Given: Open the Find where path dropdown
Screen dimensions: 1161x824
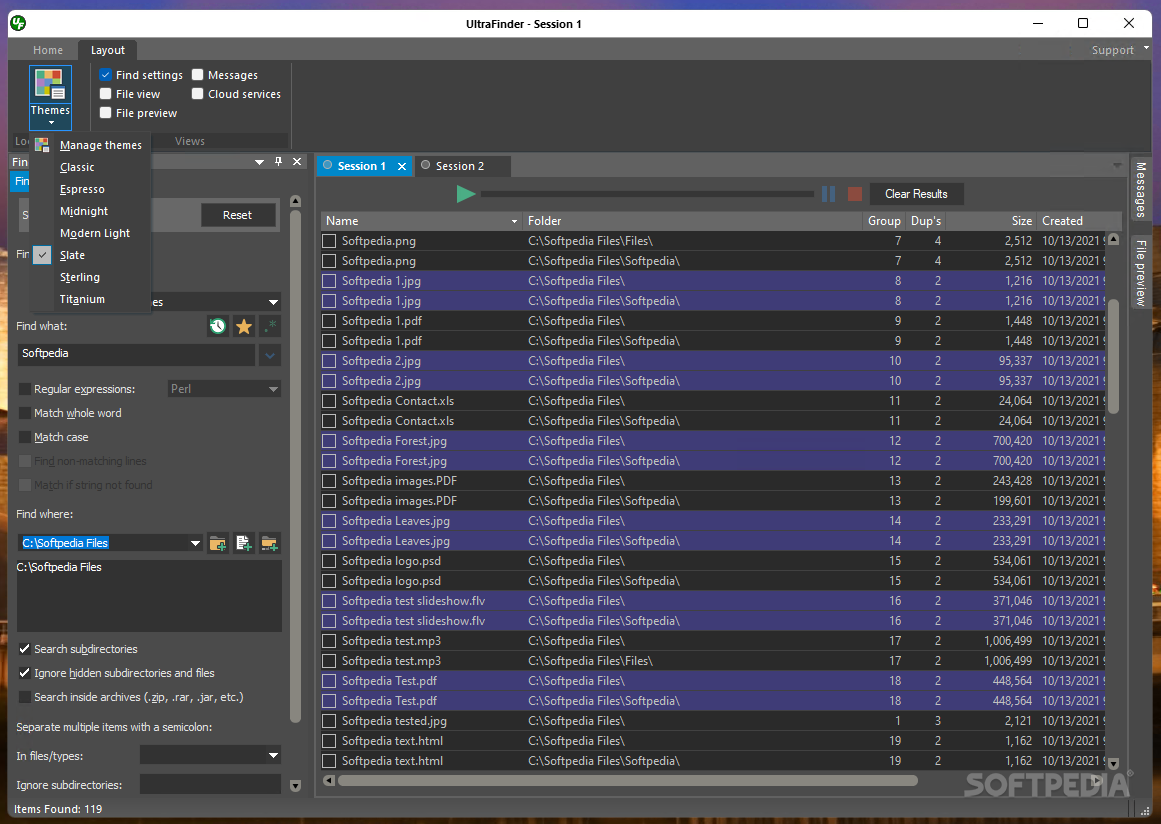Looking at the screenshot, I should tap(195, 543).
